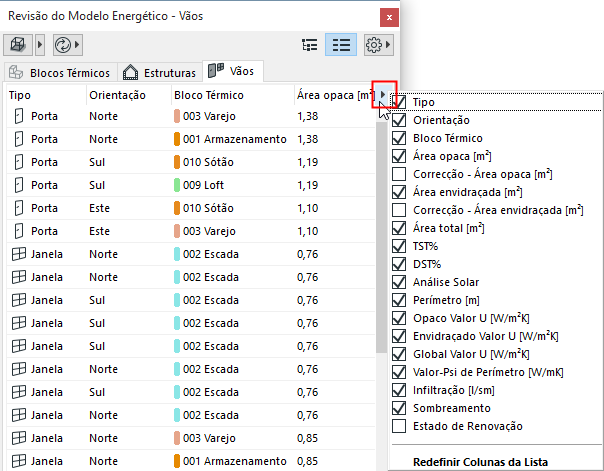Toggle the Área opaca [m²] checkbox
The height and width of the screenshot is (471, 604).
click(x=399, y=156)
